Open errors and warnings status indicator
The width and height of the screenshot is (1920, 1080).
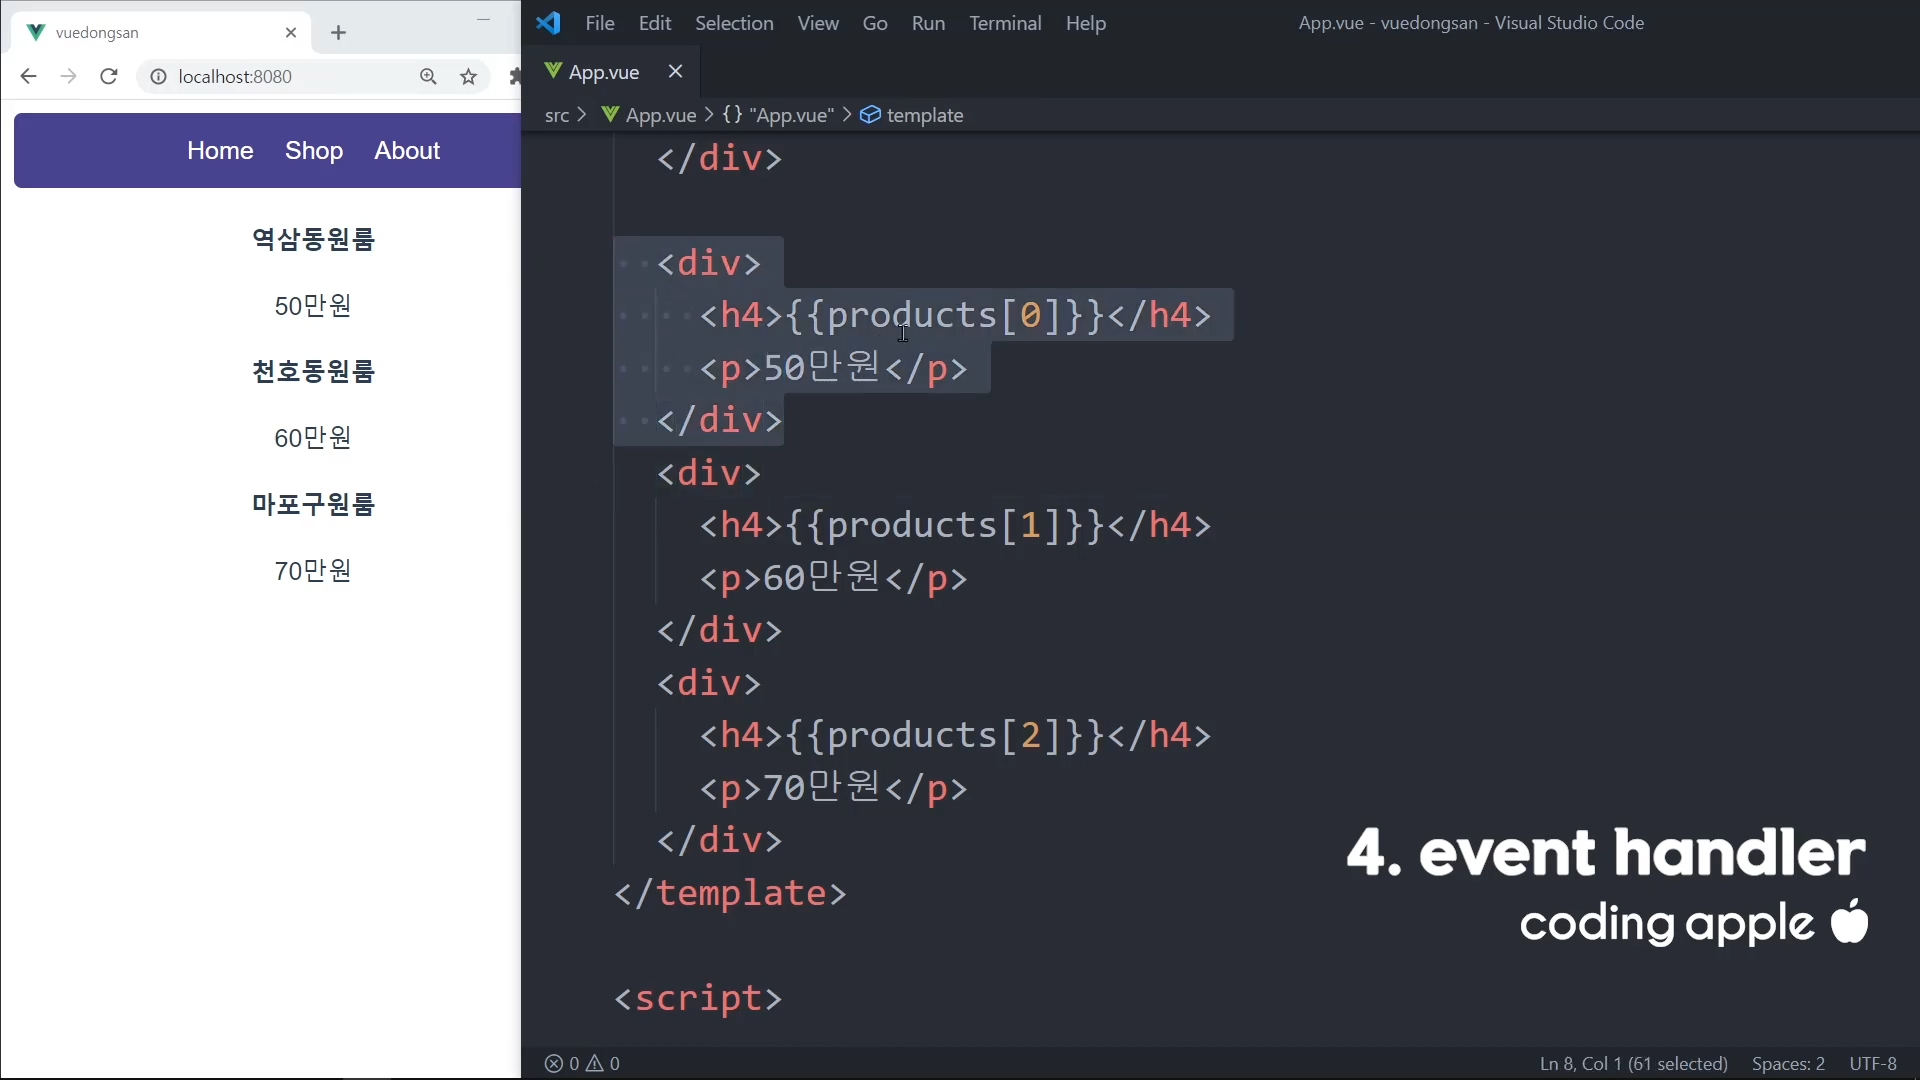click(582, 1063)
